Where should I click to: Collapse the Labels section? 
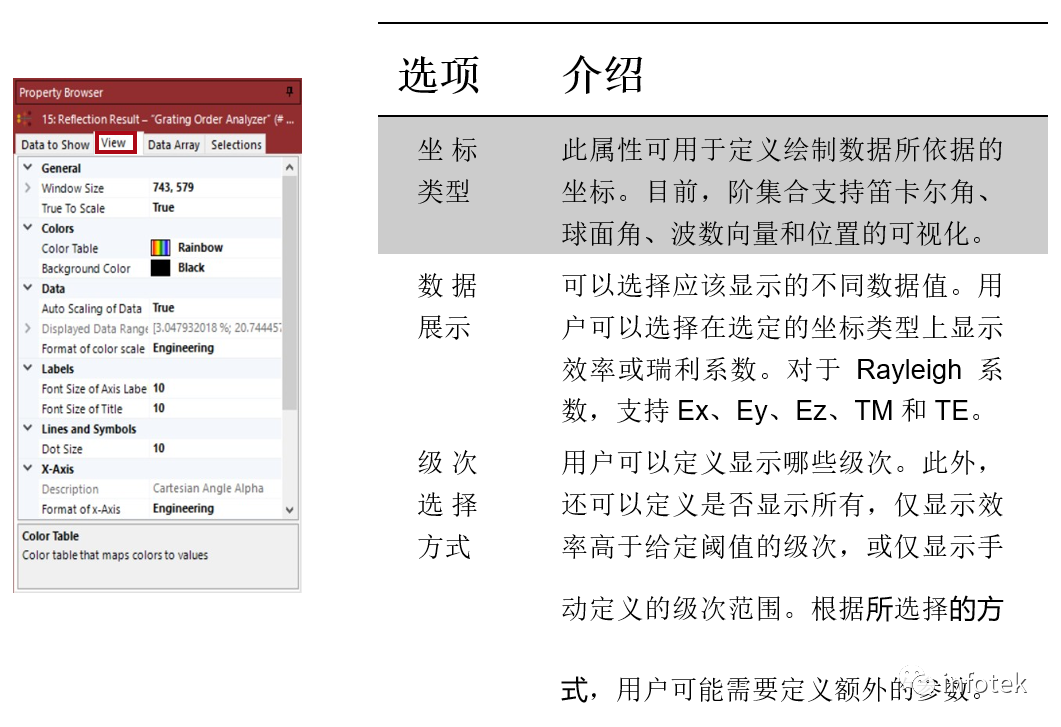28,368
